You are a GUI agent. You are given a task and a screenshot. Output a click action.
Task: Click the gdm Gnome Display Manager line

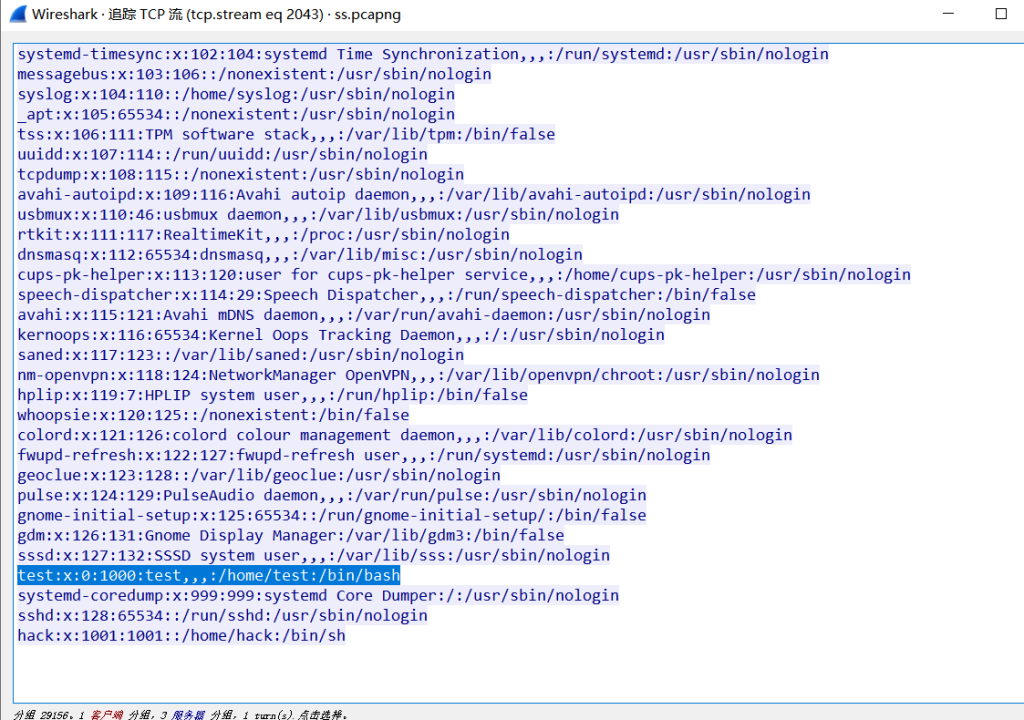click(290, 535)
